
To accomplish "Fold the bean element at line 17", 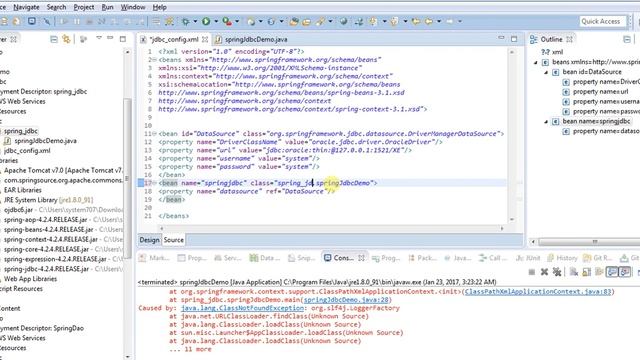I will 154,183.
